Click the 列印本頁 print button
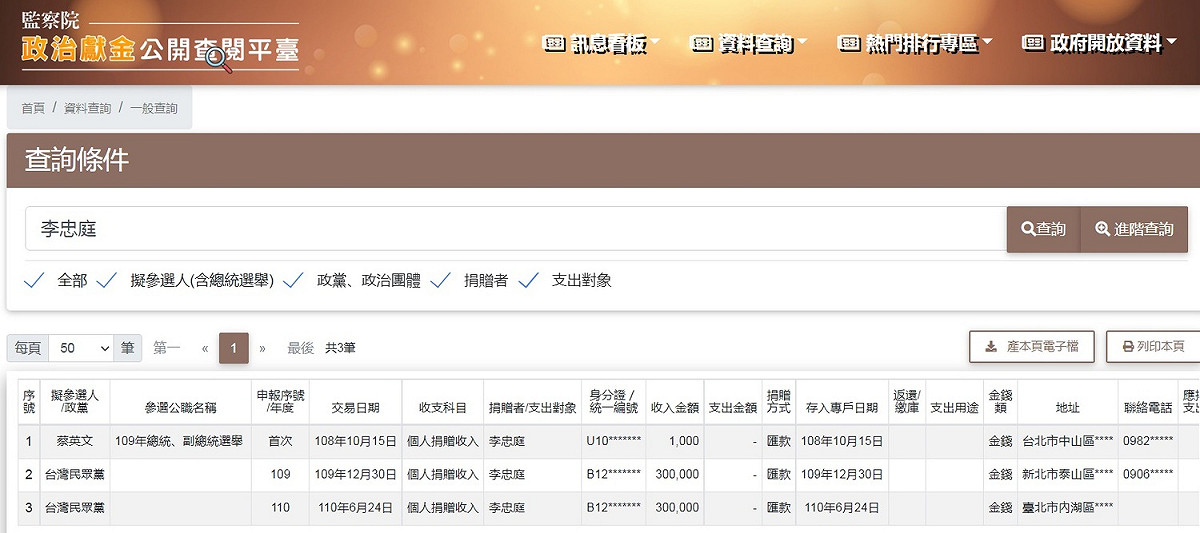 pyautogui.click(x=1153, y=347)
